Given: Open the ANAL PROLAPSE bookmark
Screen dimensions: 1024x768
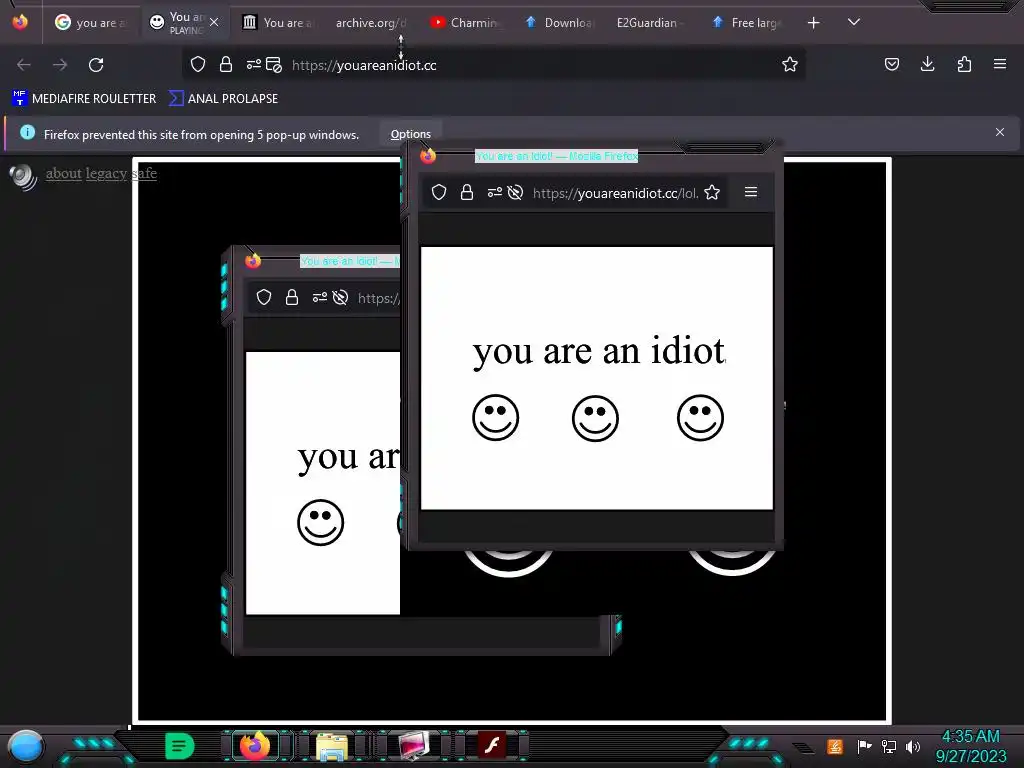Looking at the screenshot, I should (x=223, y=99).
